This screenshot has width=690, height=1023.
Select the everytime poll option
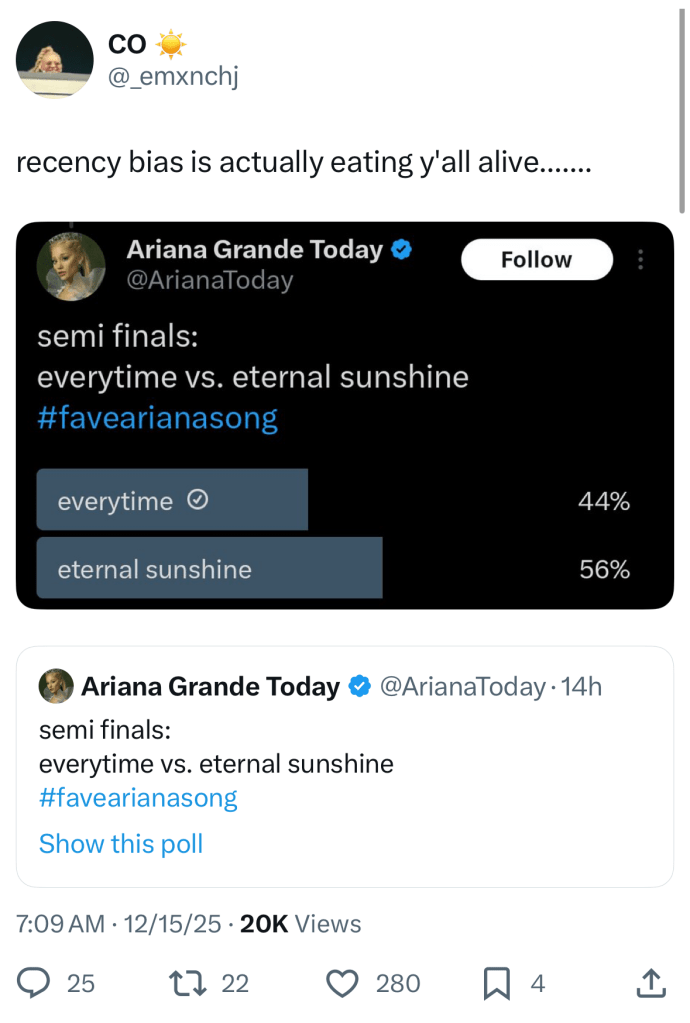(172, 500)
